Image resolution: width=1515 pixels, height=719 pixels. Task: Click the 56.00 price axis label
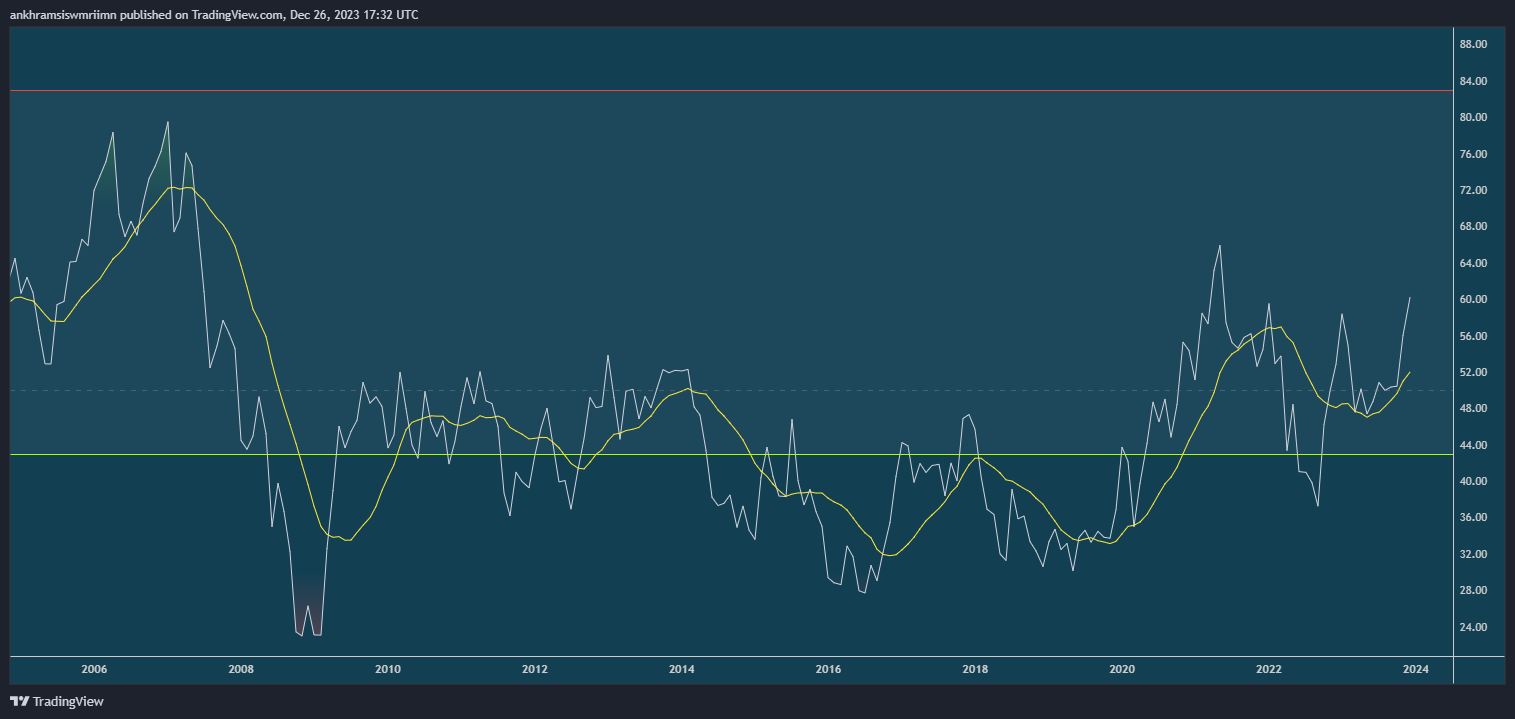pos(1473,336)
